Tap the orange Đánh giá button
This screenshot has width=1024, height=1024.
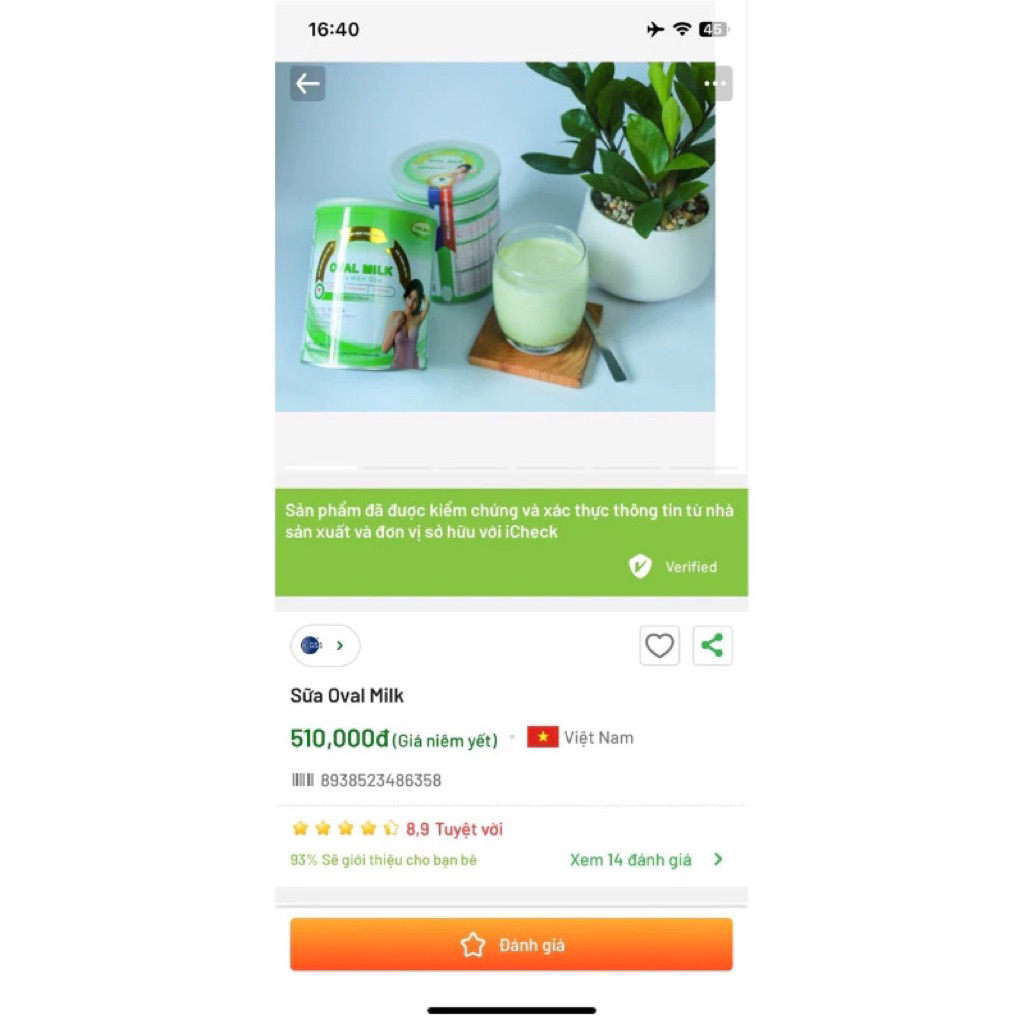(511, 944)
